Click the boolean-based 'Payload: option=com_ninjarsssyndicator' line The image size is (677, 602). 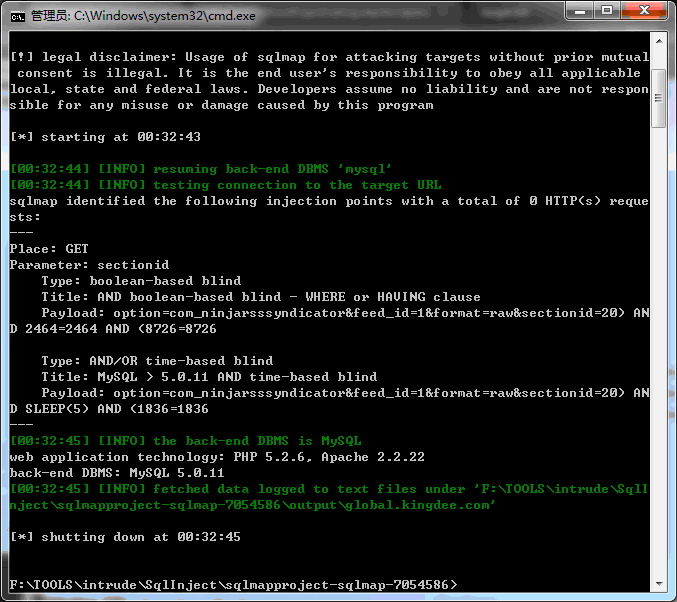pyautogui.click(x=345, y=313)
